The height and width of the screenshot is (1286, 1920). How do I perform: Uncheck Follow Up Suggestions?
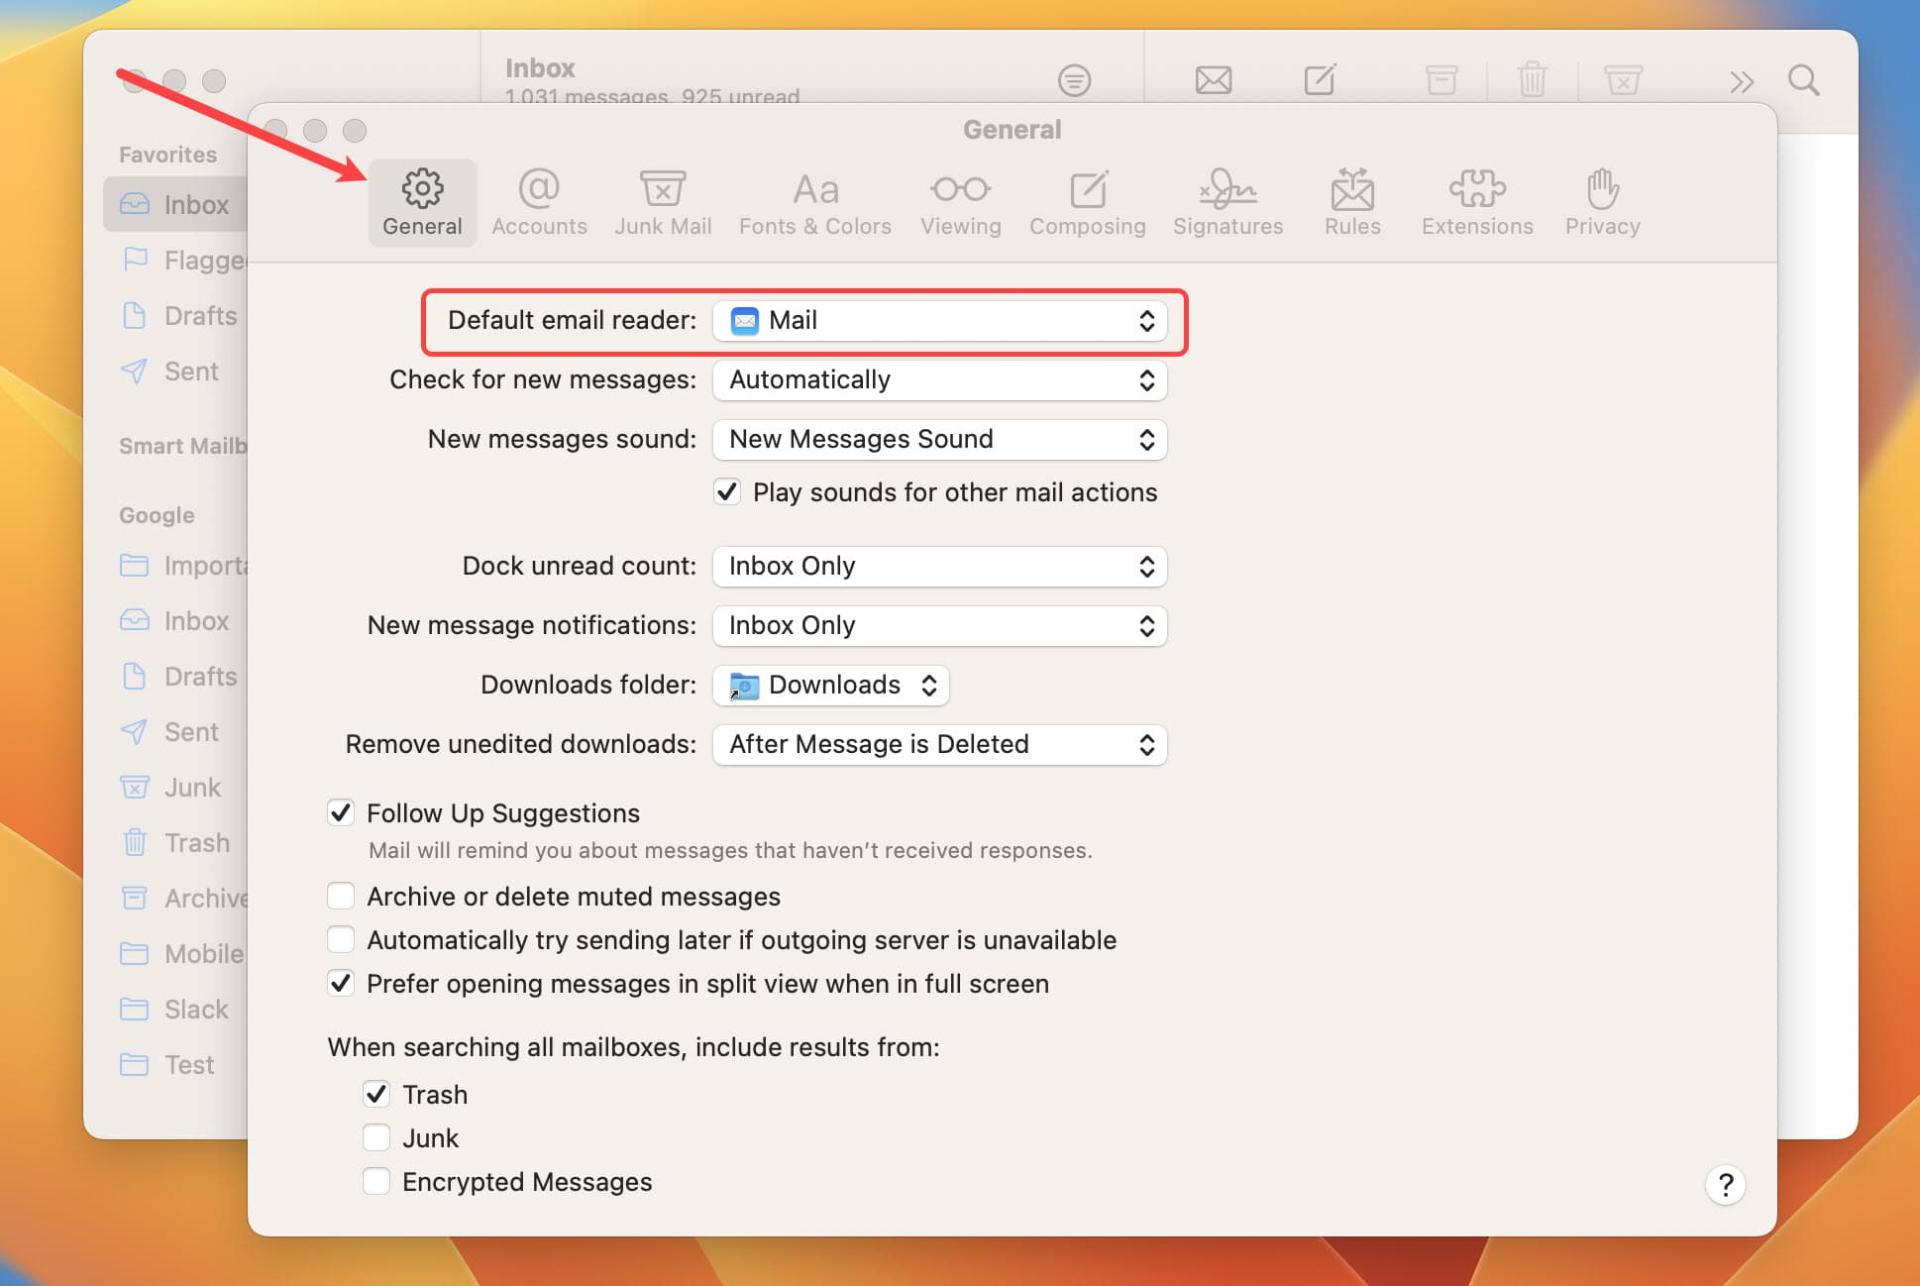341,813
